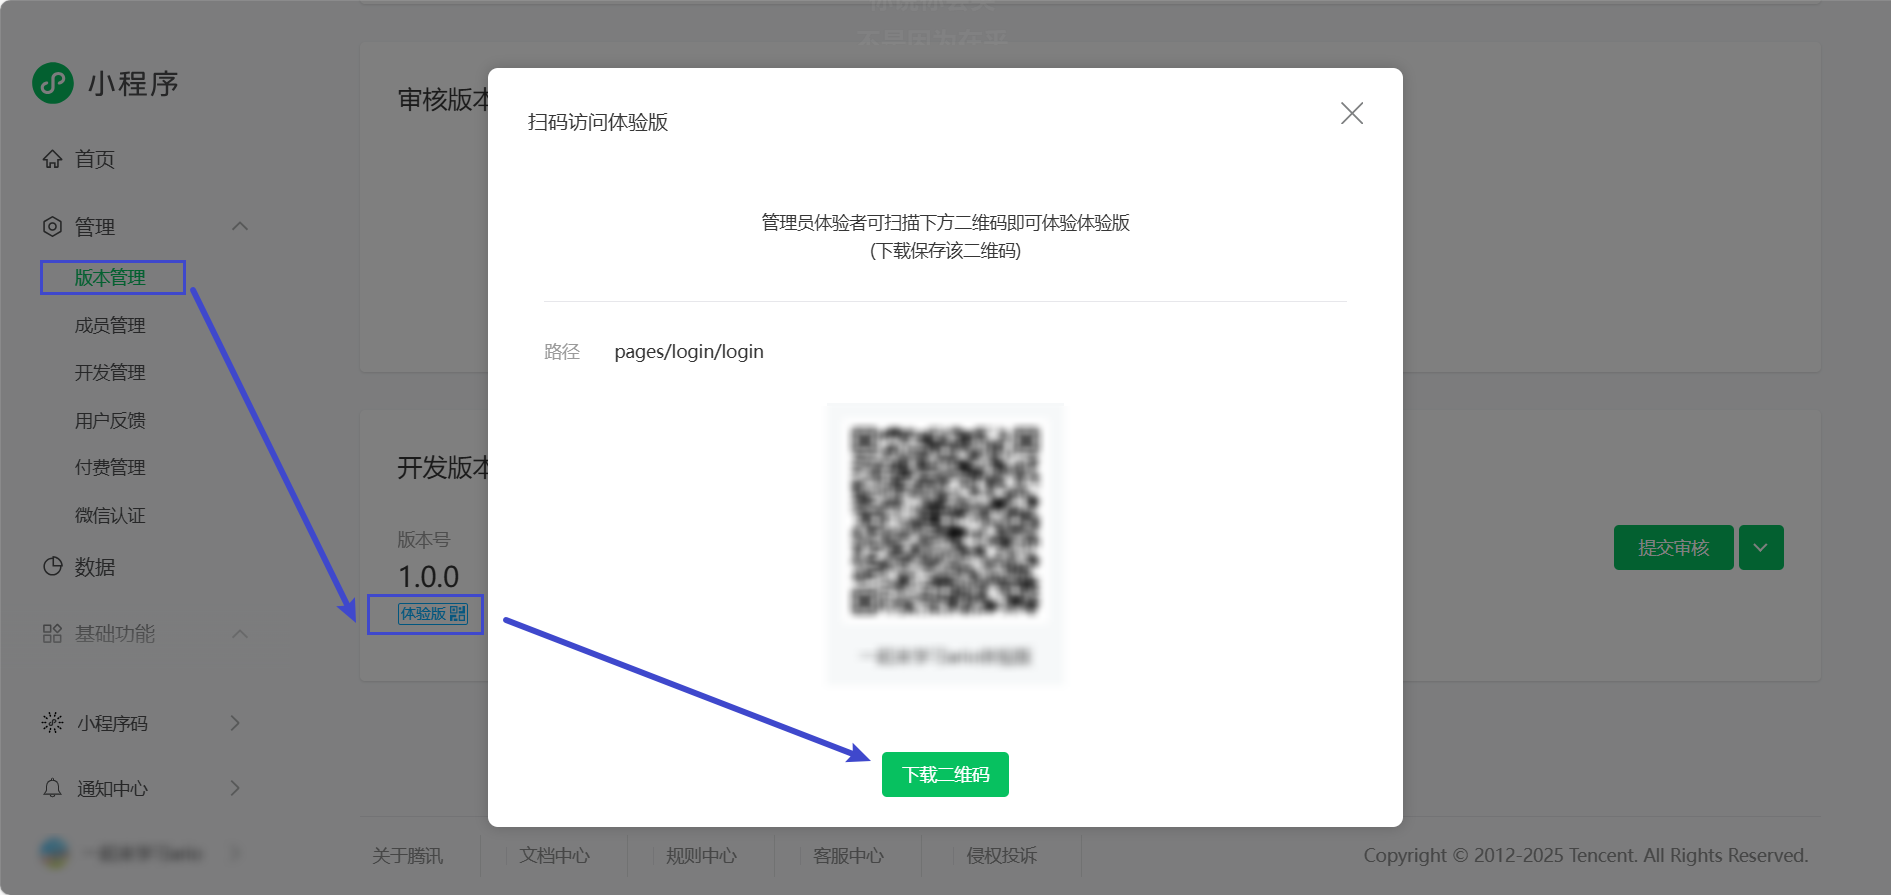Click the 通知中心 label in sidebar
Image resolution: width=1891 pixels, height=895 pixels.
click(112, 789)
